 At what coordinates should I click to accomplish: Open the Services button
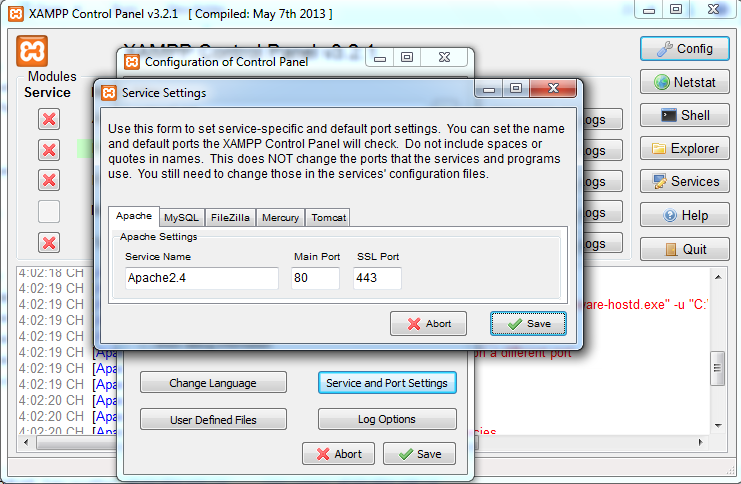coord(684,181)
